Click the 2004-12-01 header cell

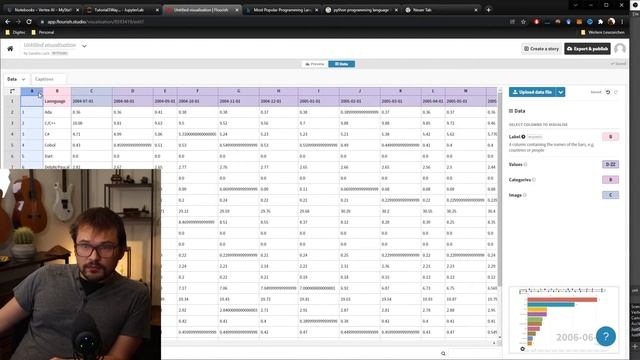[278, 101]
